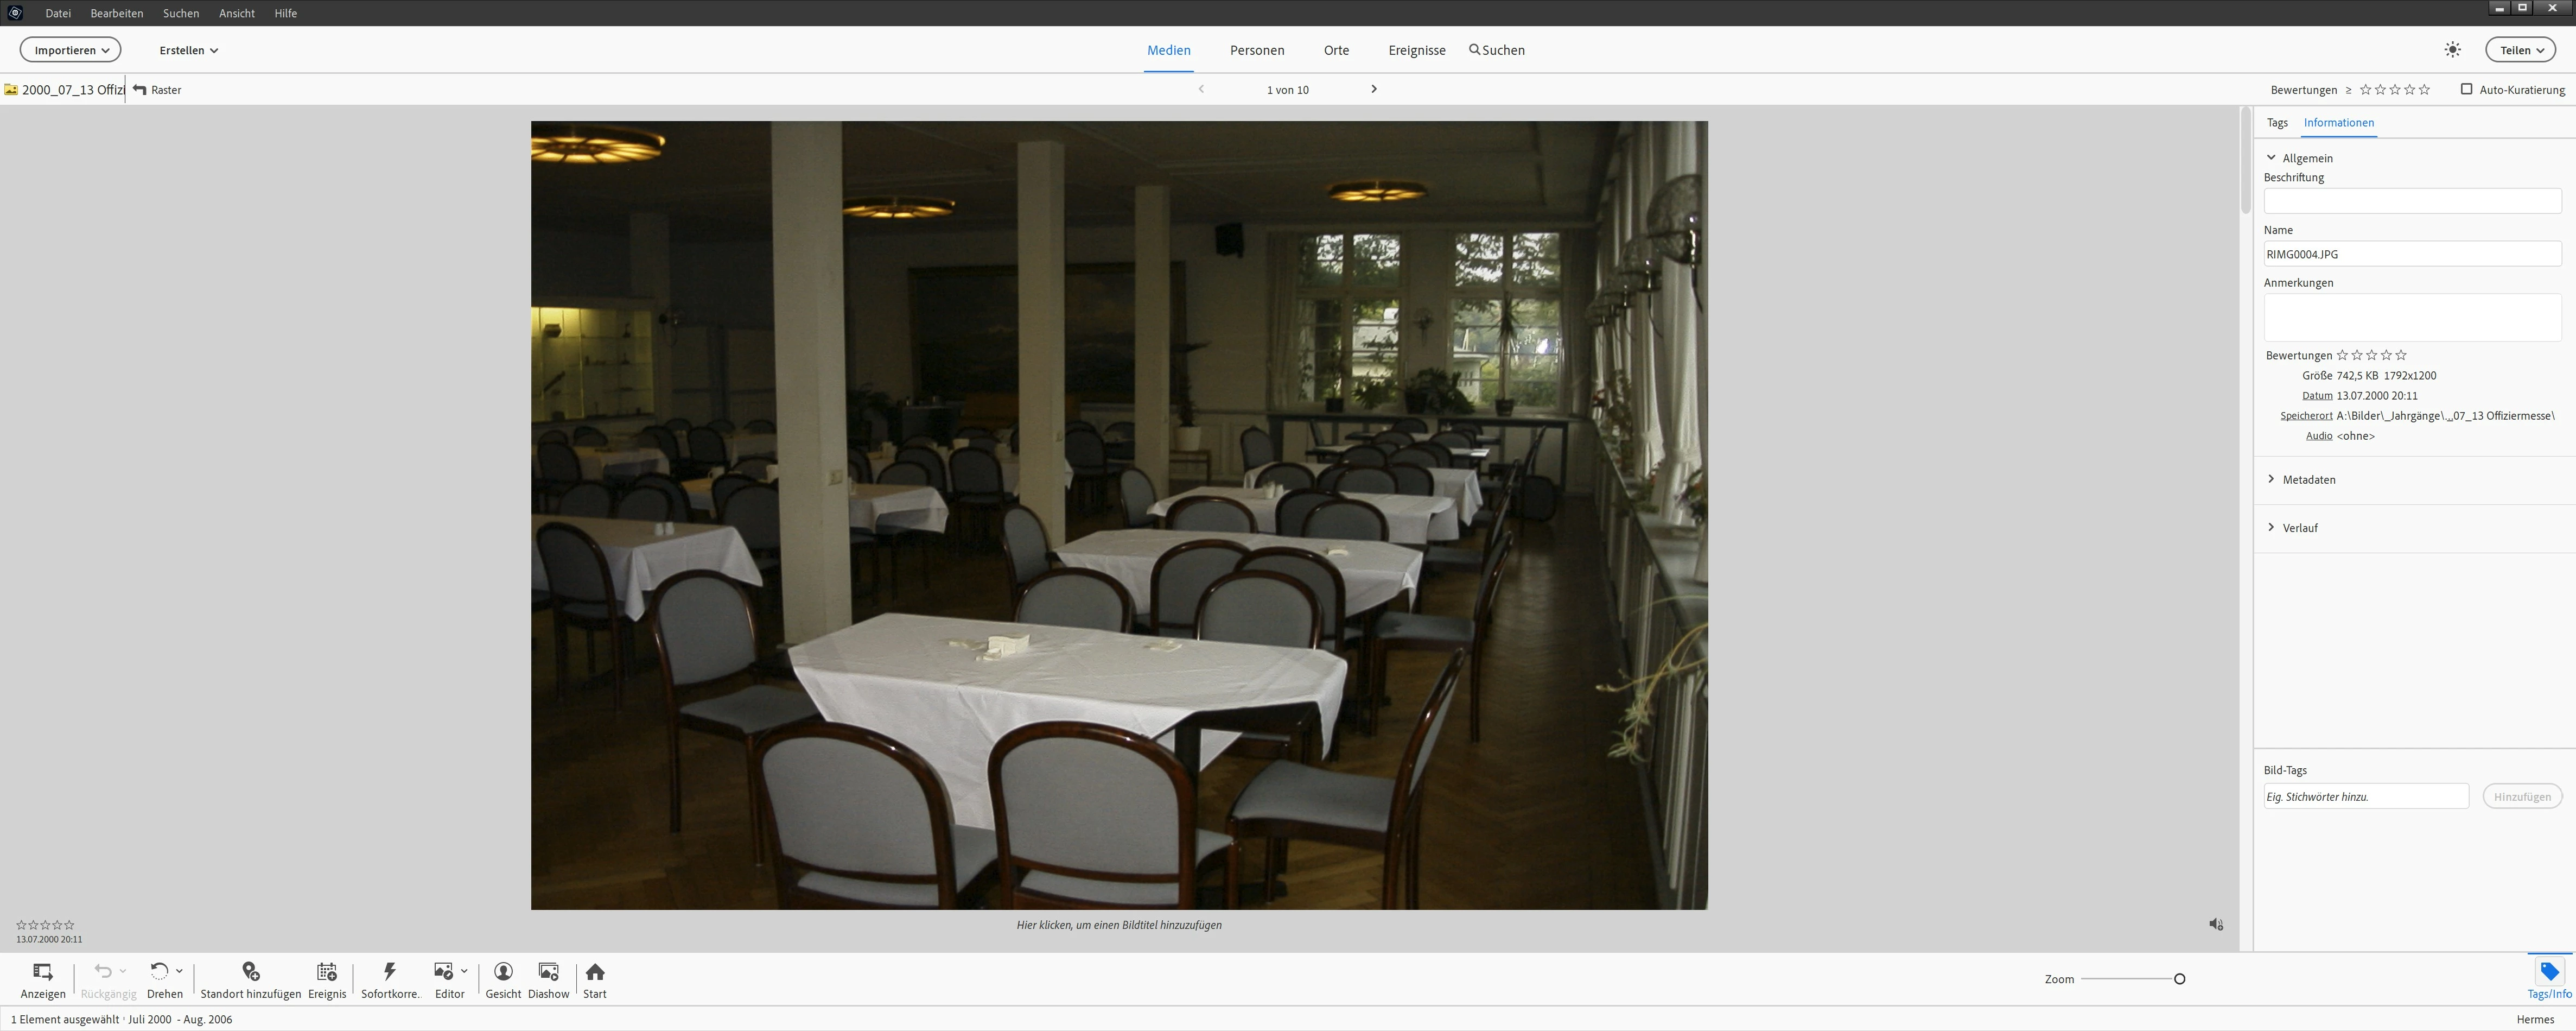Apply Sofortkorrektur lightning tool
The width and height of the screenshot is (2576, 1031).
click(x=390, y=971)
